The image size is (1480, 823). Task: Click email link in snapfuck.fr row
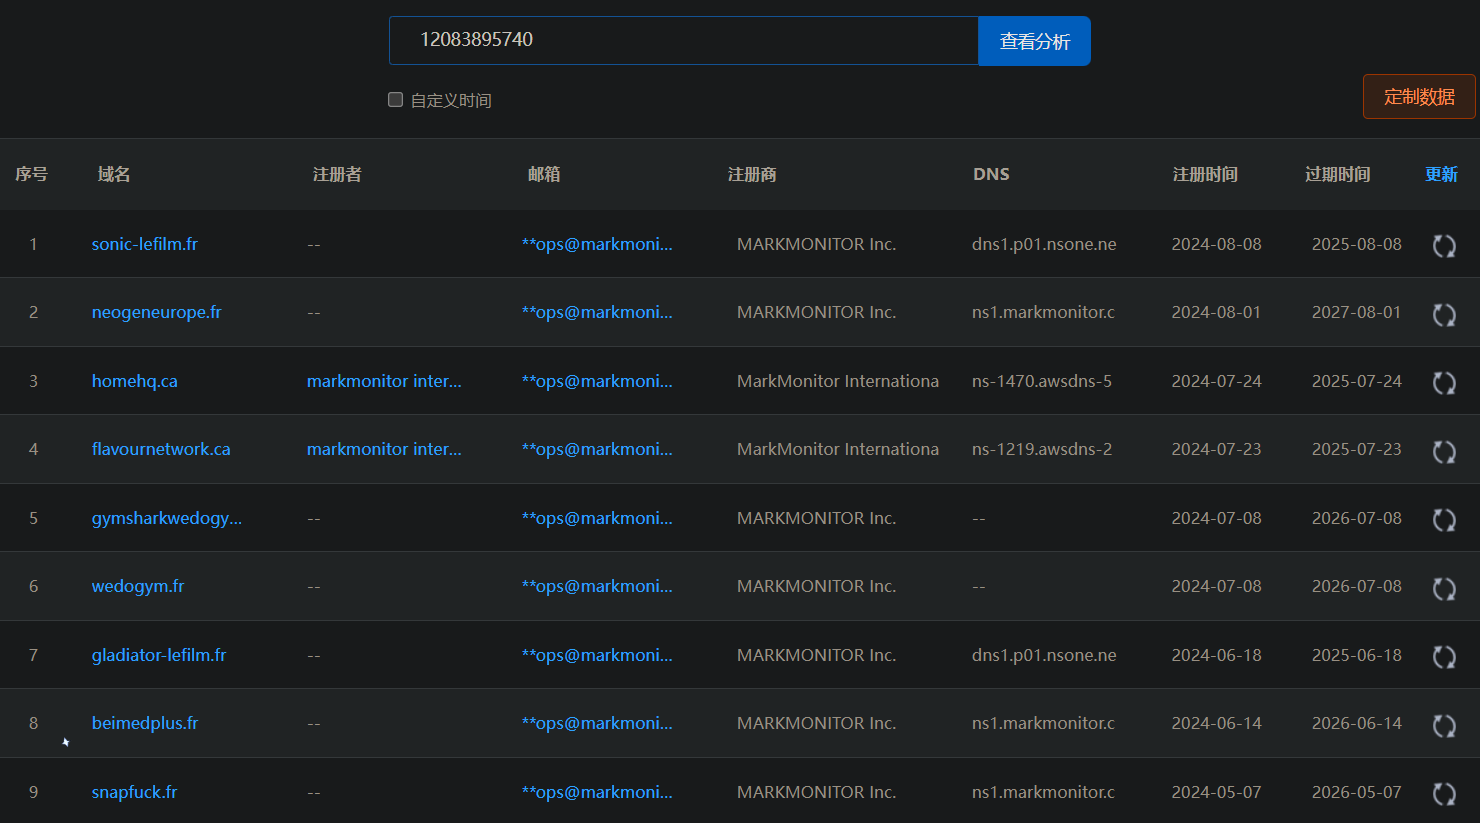coord(597,792)
